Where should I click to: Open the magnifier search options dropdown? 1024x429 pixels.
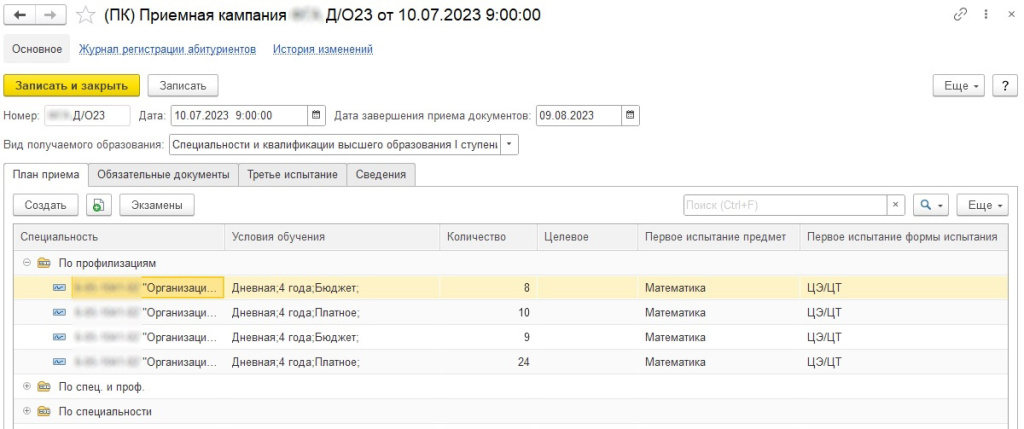931,205
